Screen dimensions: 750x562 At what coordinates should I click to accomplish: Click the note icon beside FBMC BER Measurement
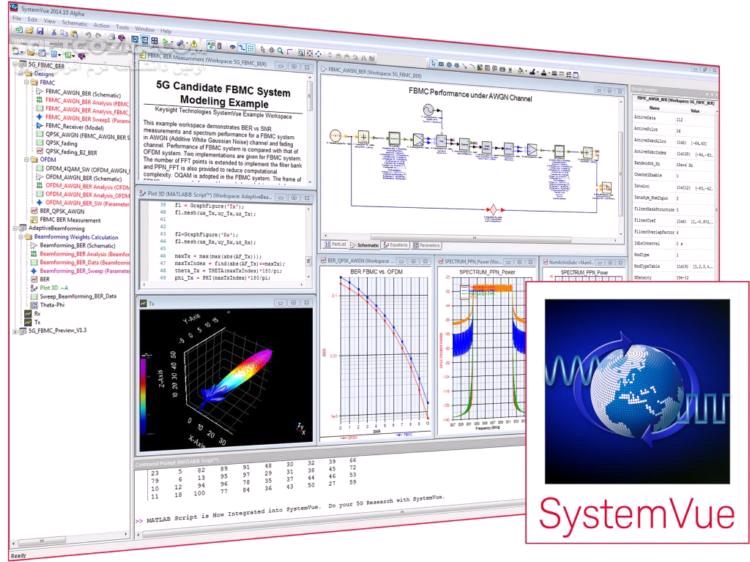tap(34, 220)
